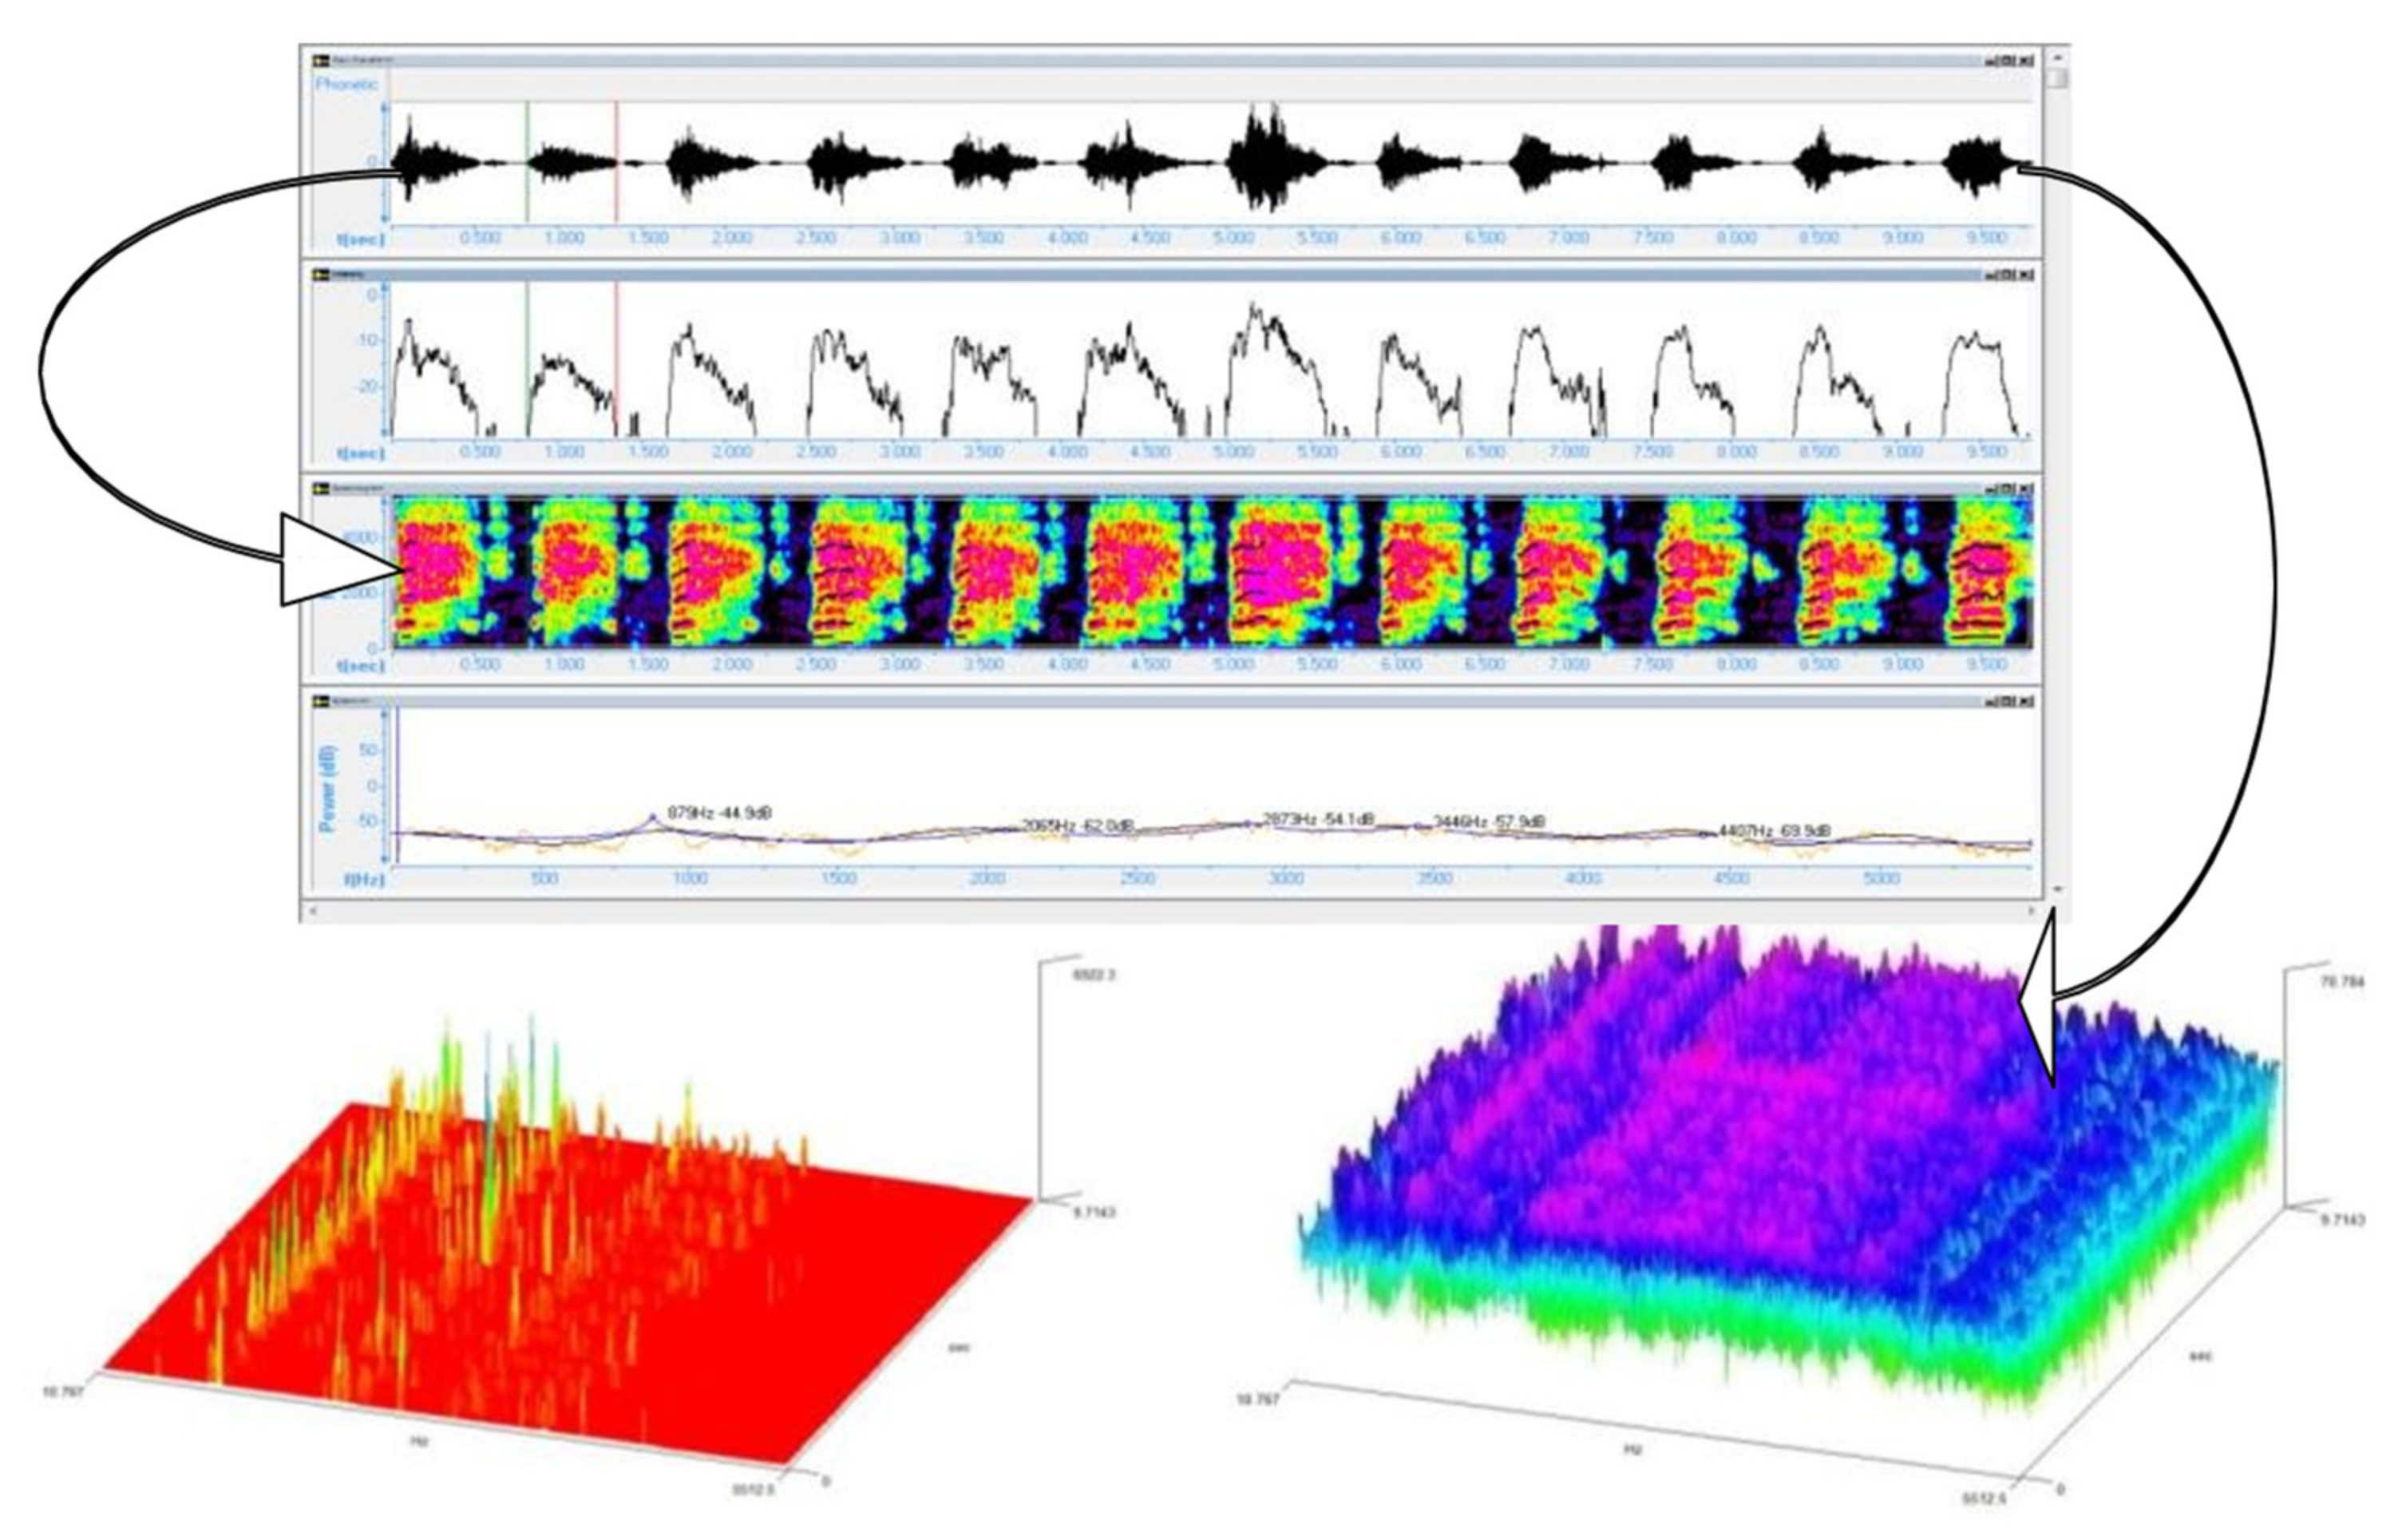Close the power spectrum panel
2402x1540 pixels.
click(2026, 701)
